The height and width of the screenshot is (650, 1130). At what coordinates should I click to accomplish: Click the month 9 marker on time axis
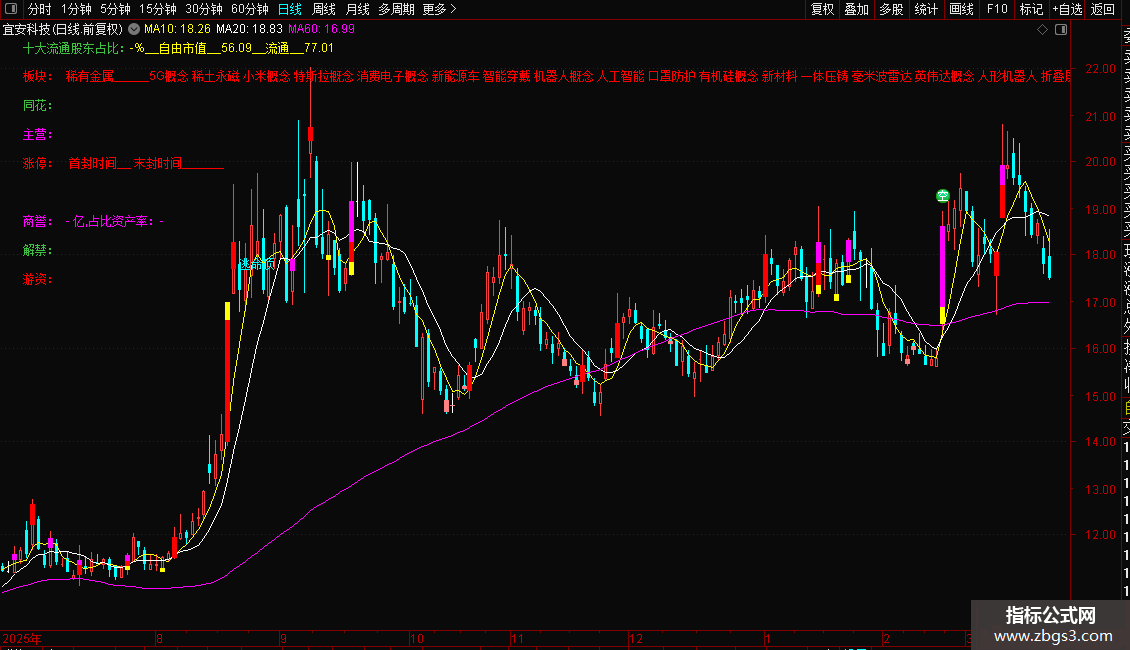click(x=283, y=638)
